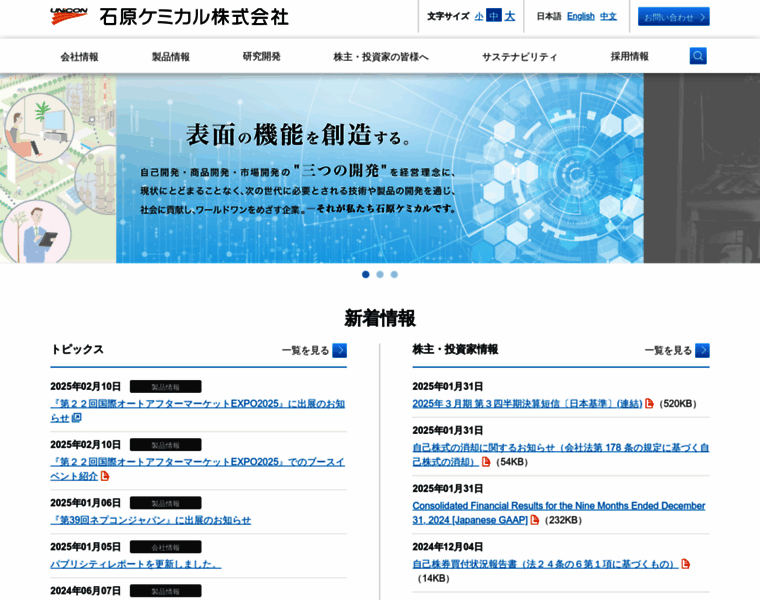Screen dimensions: 760x600
Task: Open サステナビリティ menu
Action: pos(519,57)
